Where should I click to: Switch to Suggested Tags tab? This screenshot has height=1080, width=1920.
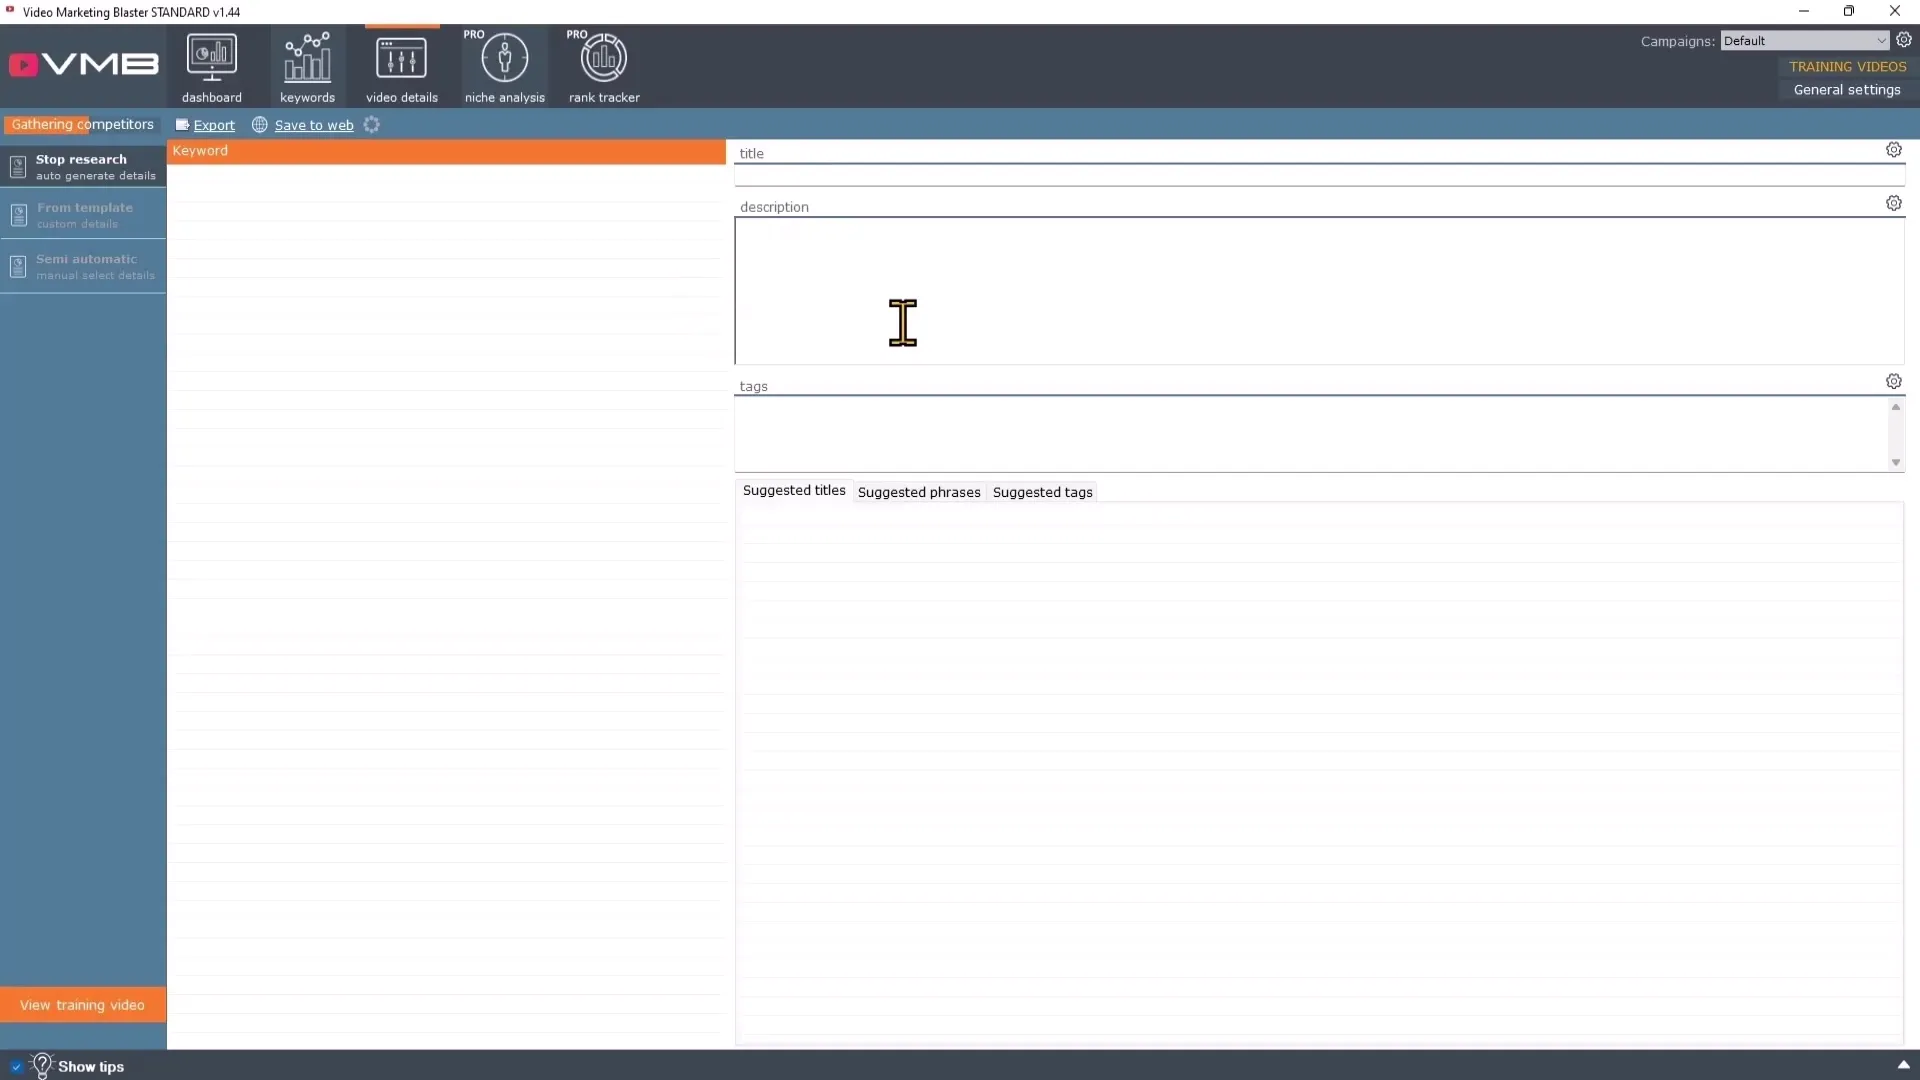point(1043,491)
